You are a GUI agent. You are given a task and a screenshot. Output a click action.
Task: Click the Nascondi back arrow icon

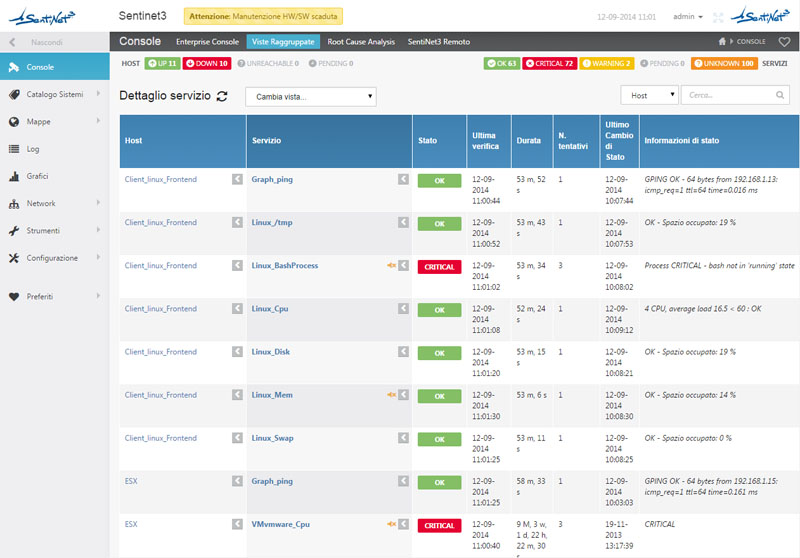(x=12, y=42)
